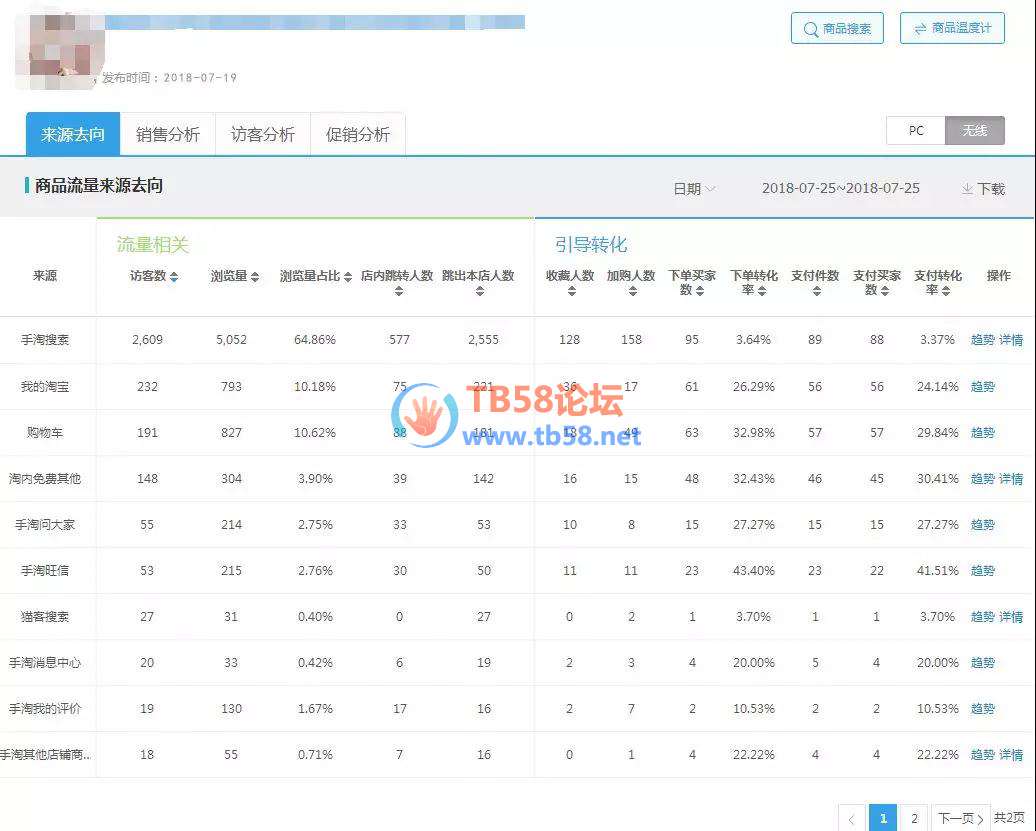Click the 商品搜索 magnifier button
Screen dimensions: 1036x831
point(836,29)
